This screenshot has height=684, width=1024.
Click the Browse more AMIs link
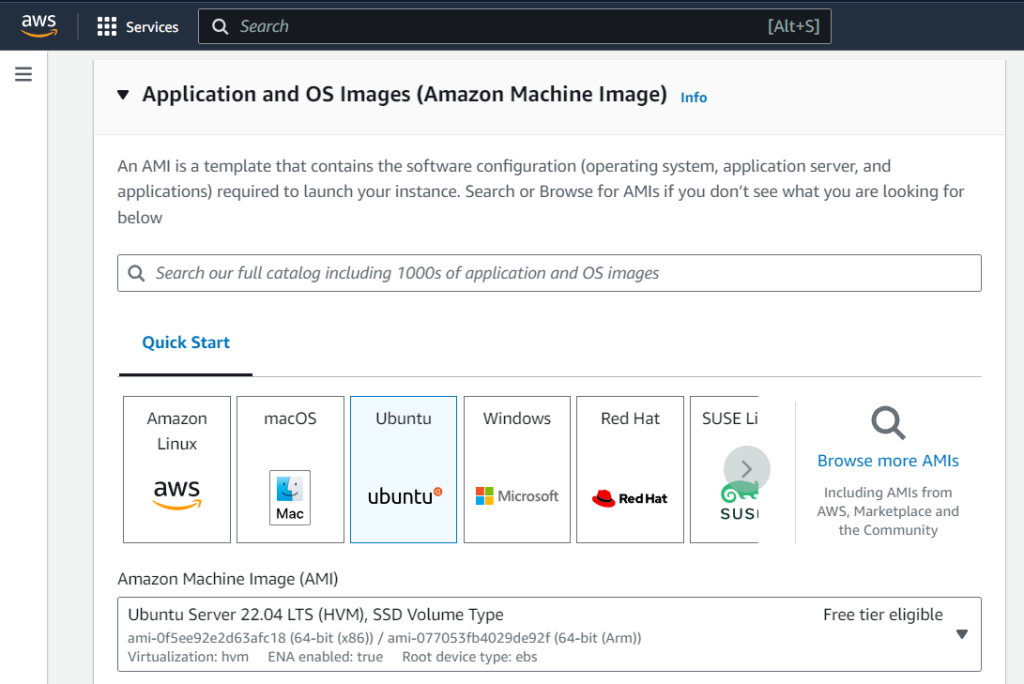coord(887,461)
